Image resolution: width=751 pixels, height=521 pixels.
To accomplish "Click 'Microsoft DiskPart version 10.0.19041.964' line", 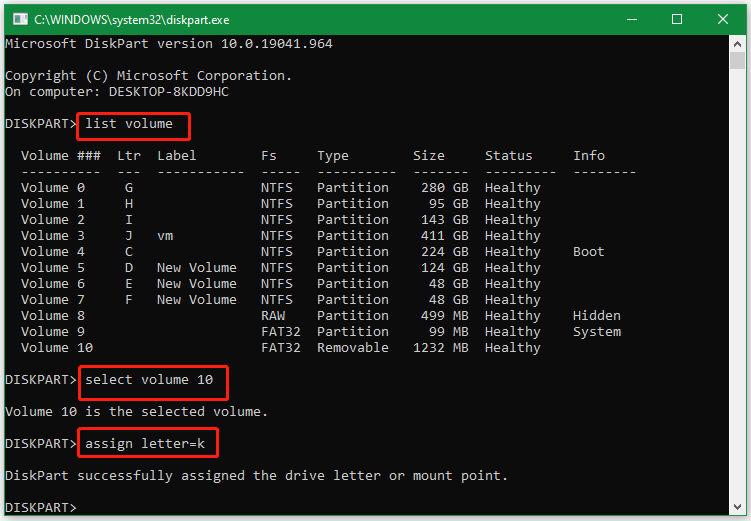I will [x=169, y=44].
